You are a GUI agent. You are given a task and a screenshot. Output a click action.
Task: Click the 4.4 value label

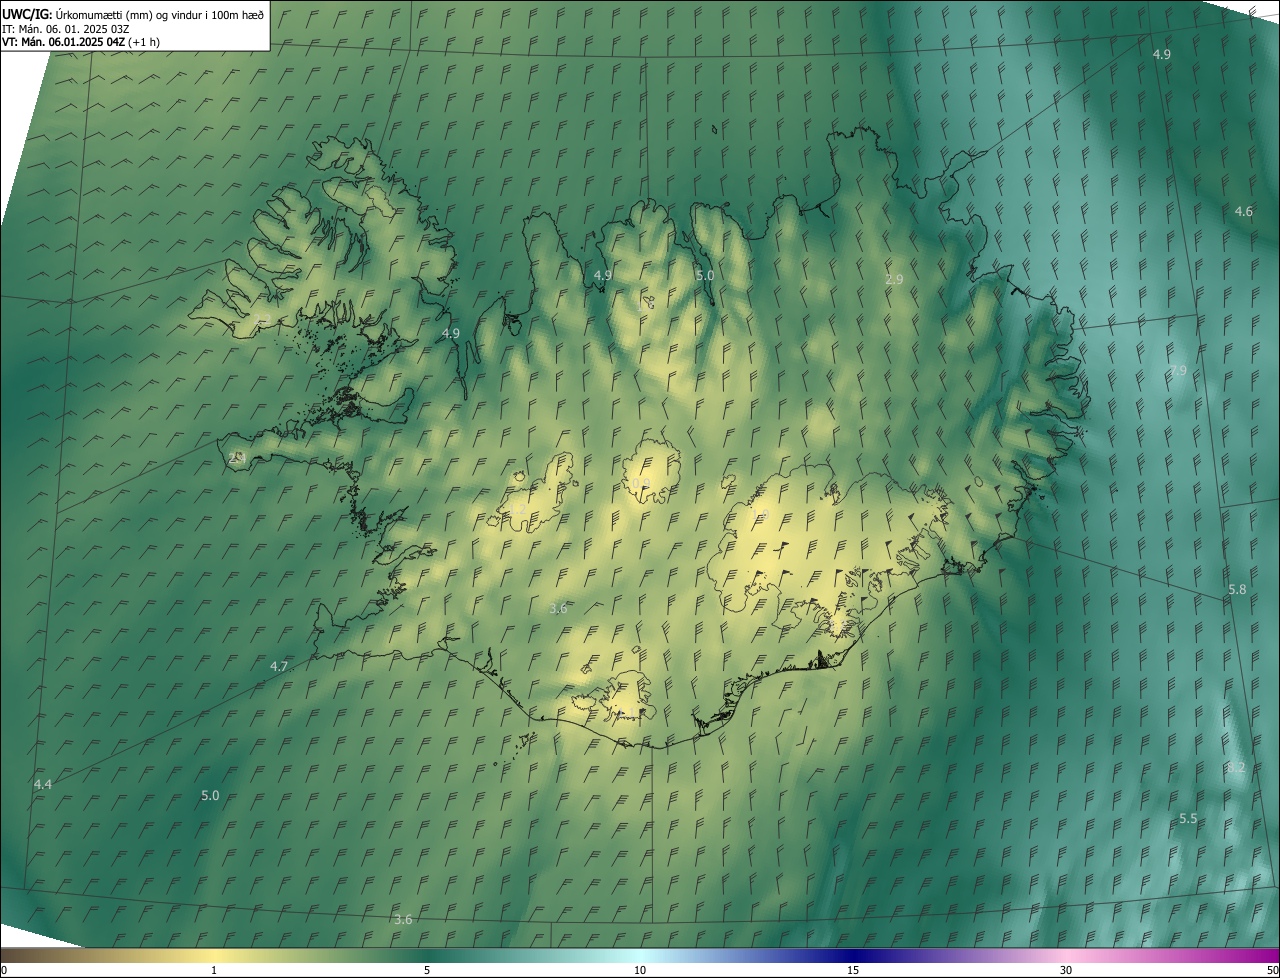tap(42, 784)
